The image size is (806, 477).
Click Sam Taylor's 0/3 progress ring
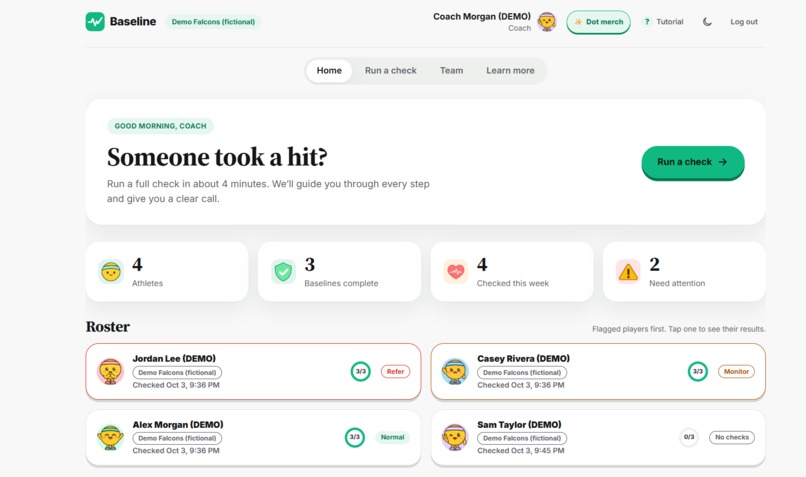click(689, 437)
